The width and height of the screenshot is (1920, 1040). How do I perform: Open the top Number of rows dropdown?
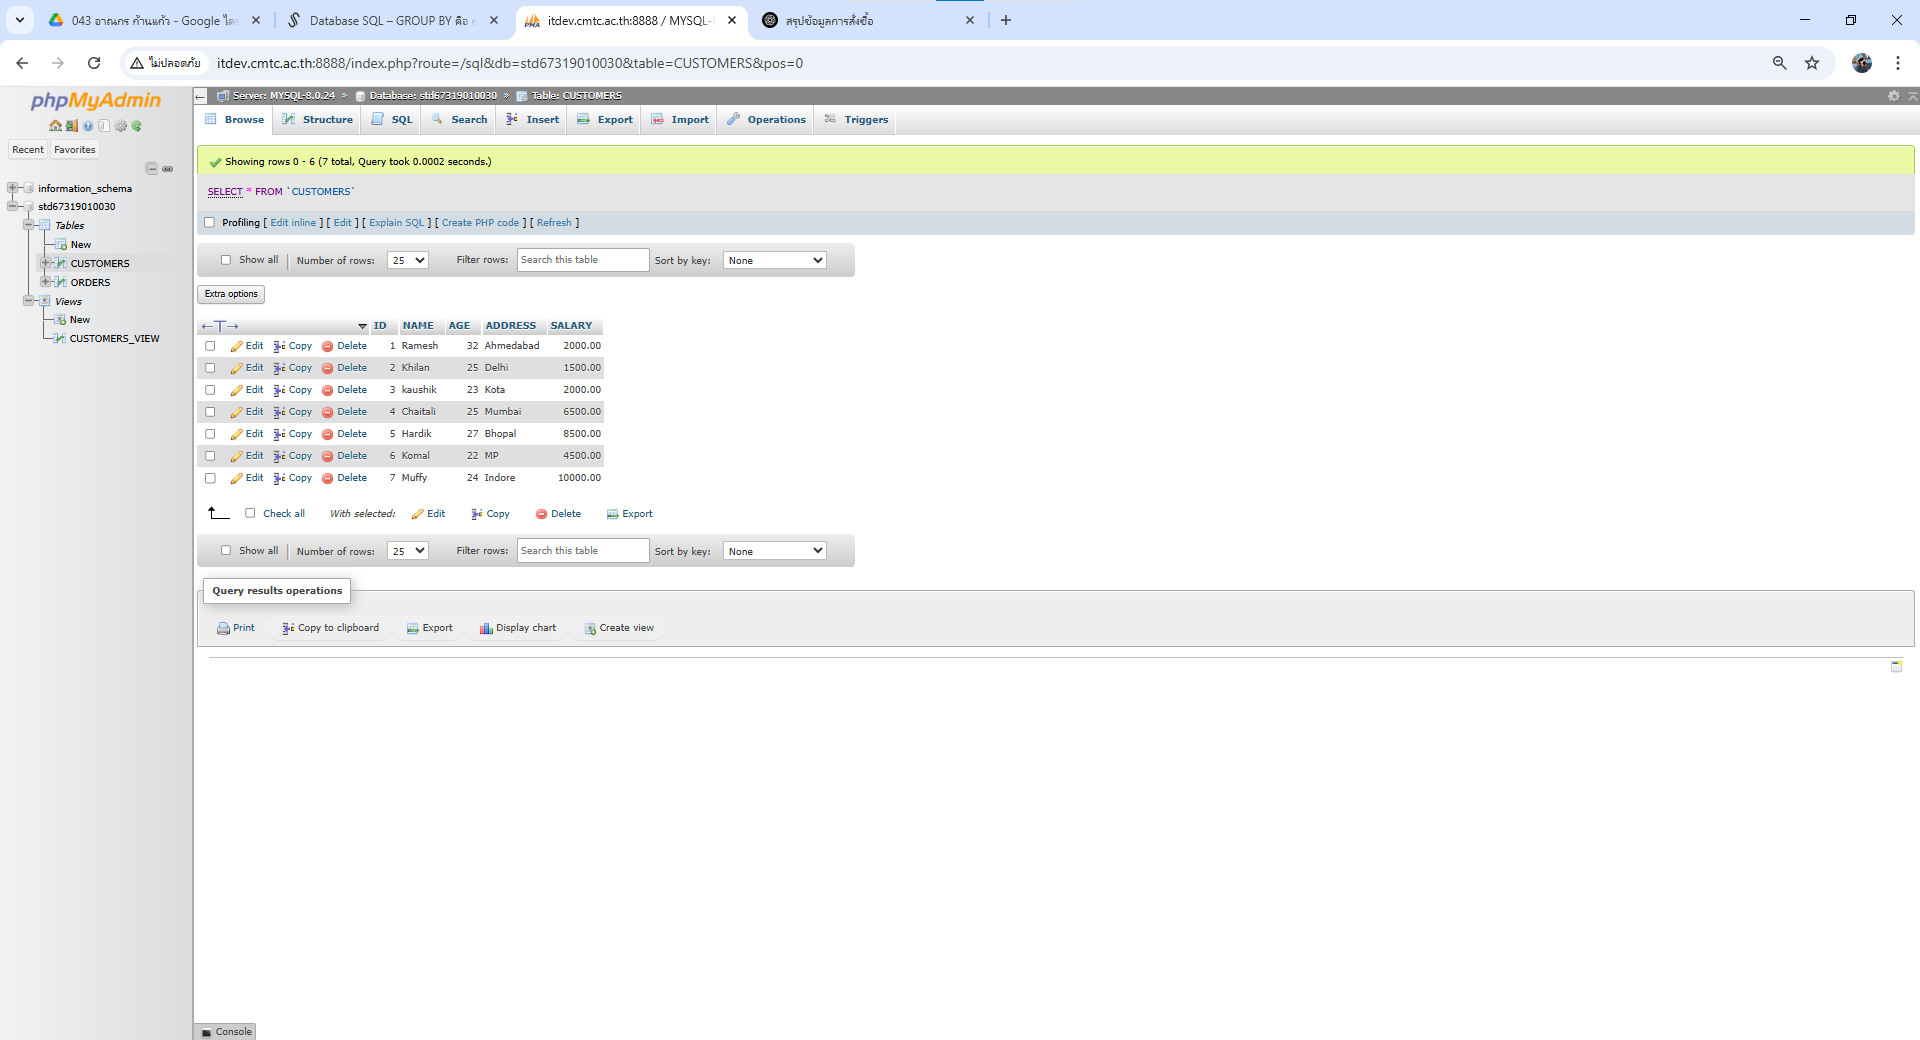pos(408,260)
